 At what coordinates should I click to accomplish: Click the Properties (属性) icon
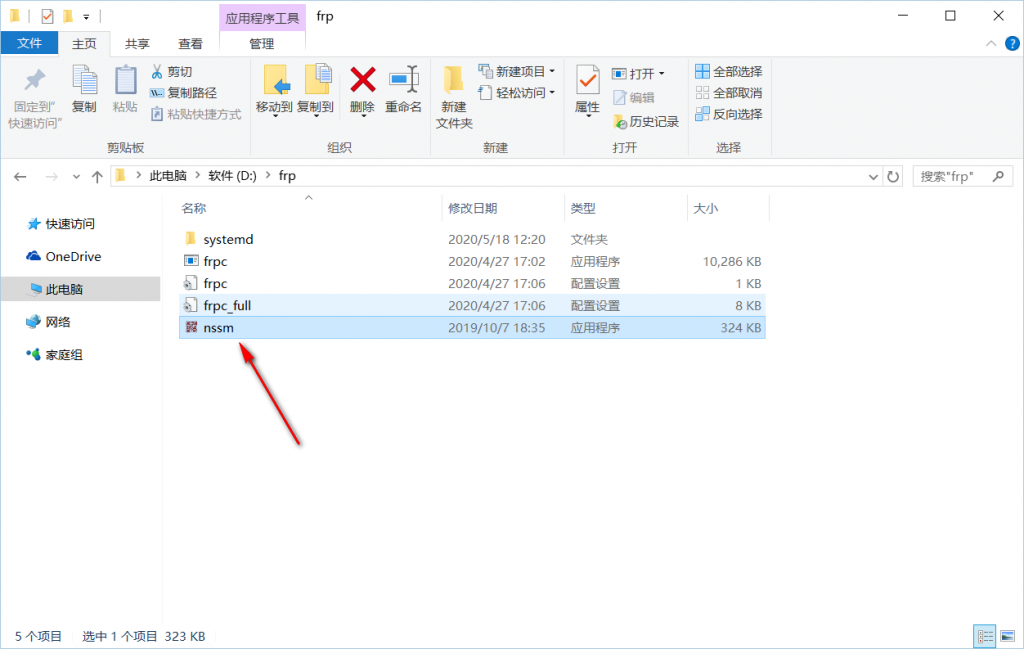(x=587, y=81)
